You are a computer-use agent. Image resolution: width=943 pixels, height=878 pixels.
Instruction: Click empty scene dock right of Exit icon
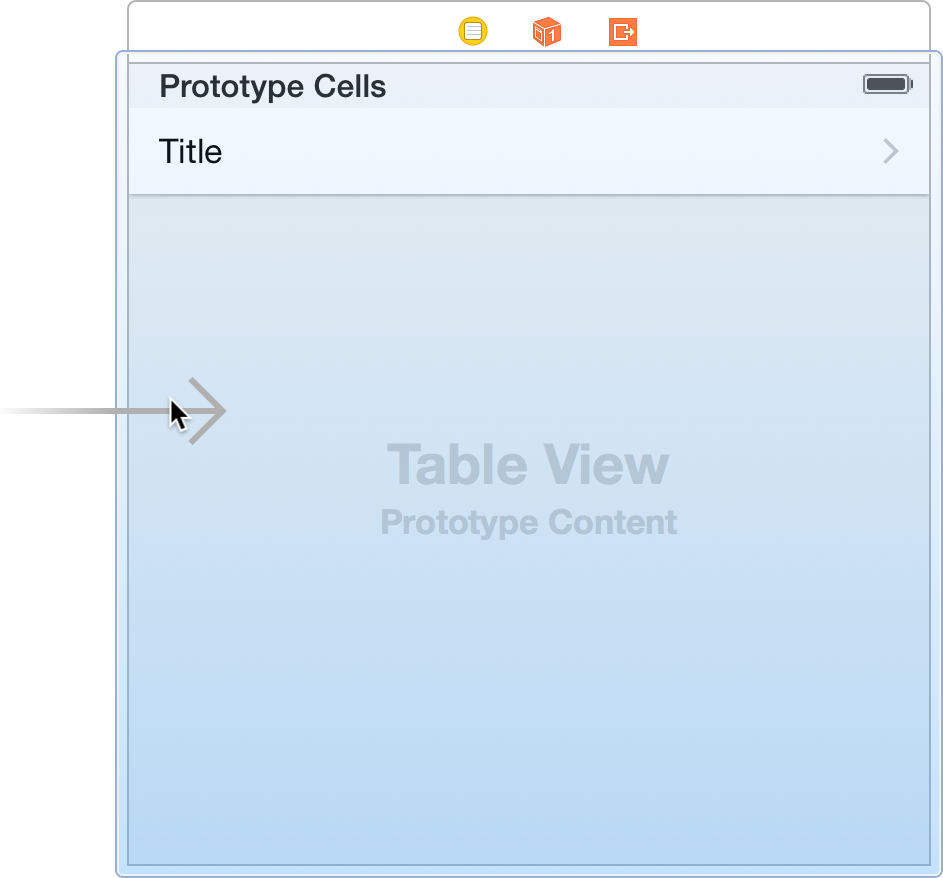pos(780,30)
